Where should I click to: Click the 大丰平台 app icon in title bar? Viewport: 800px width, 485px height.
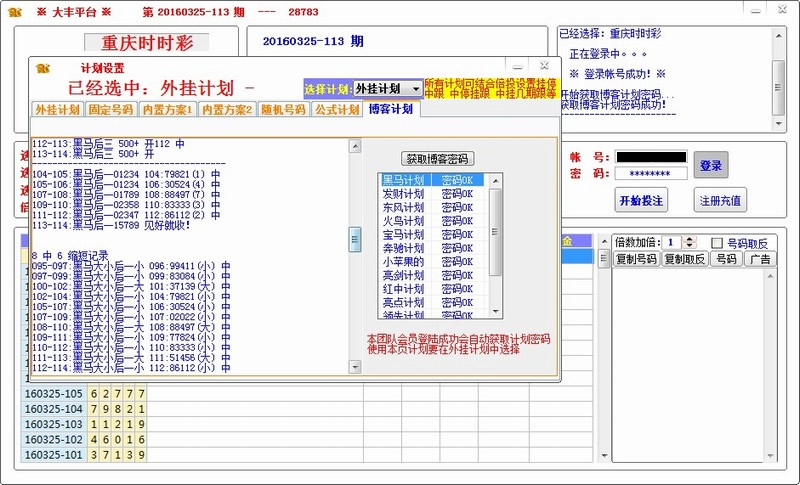15,11
